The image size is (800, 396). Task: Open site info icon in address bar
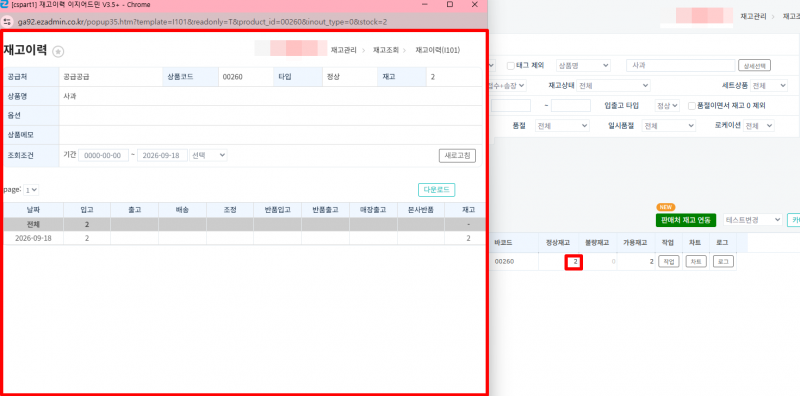click(x=8, y=22)
